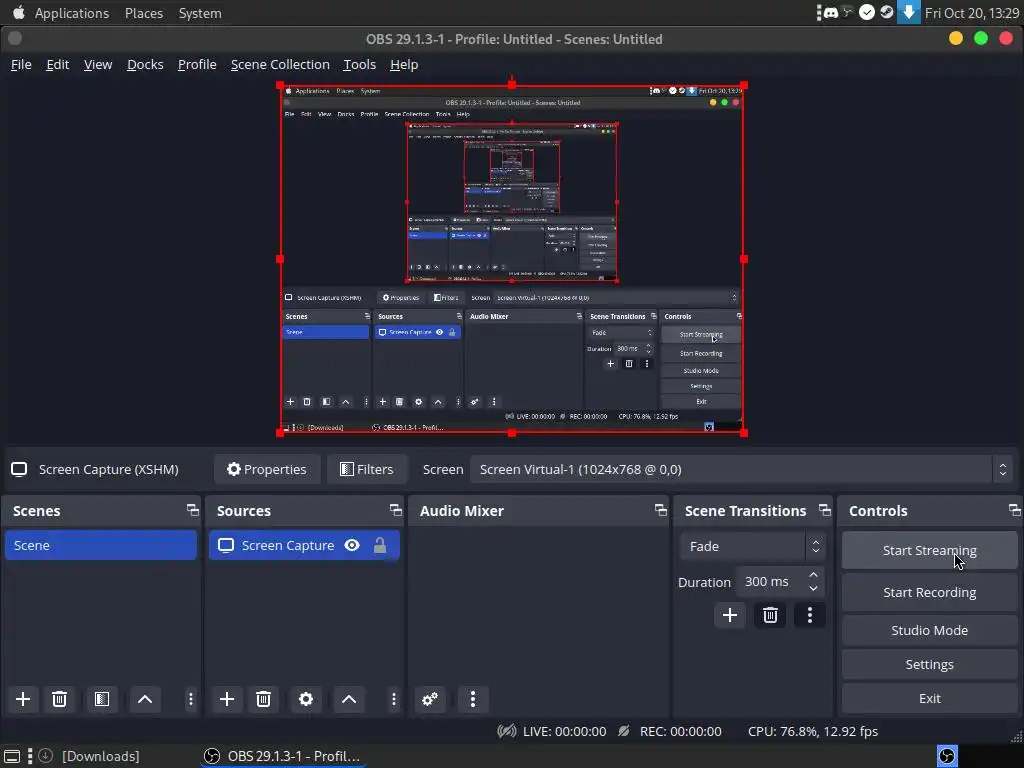1024x768 pixels.
Task: Remove selected scene with trash icon
Action: [x=59, y=699]
